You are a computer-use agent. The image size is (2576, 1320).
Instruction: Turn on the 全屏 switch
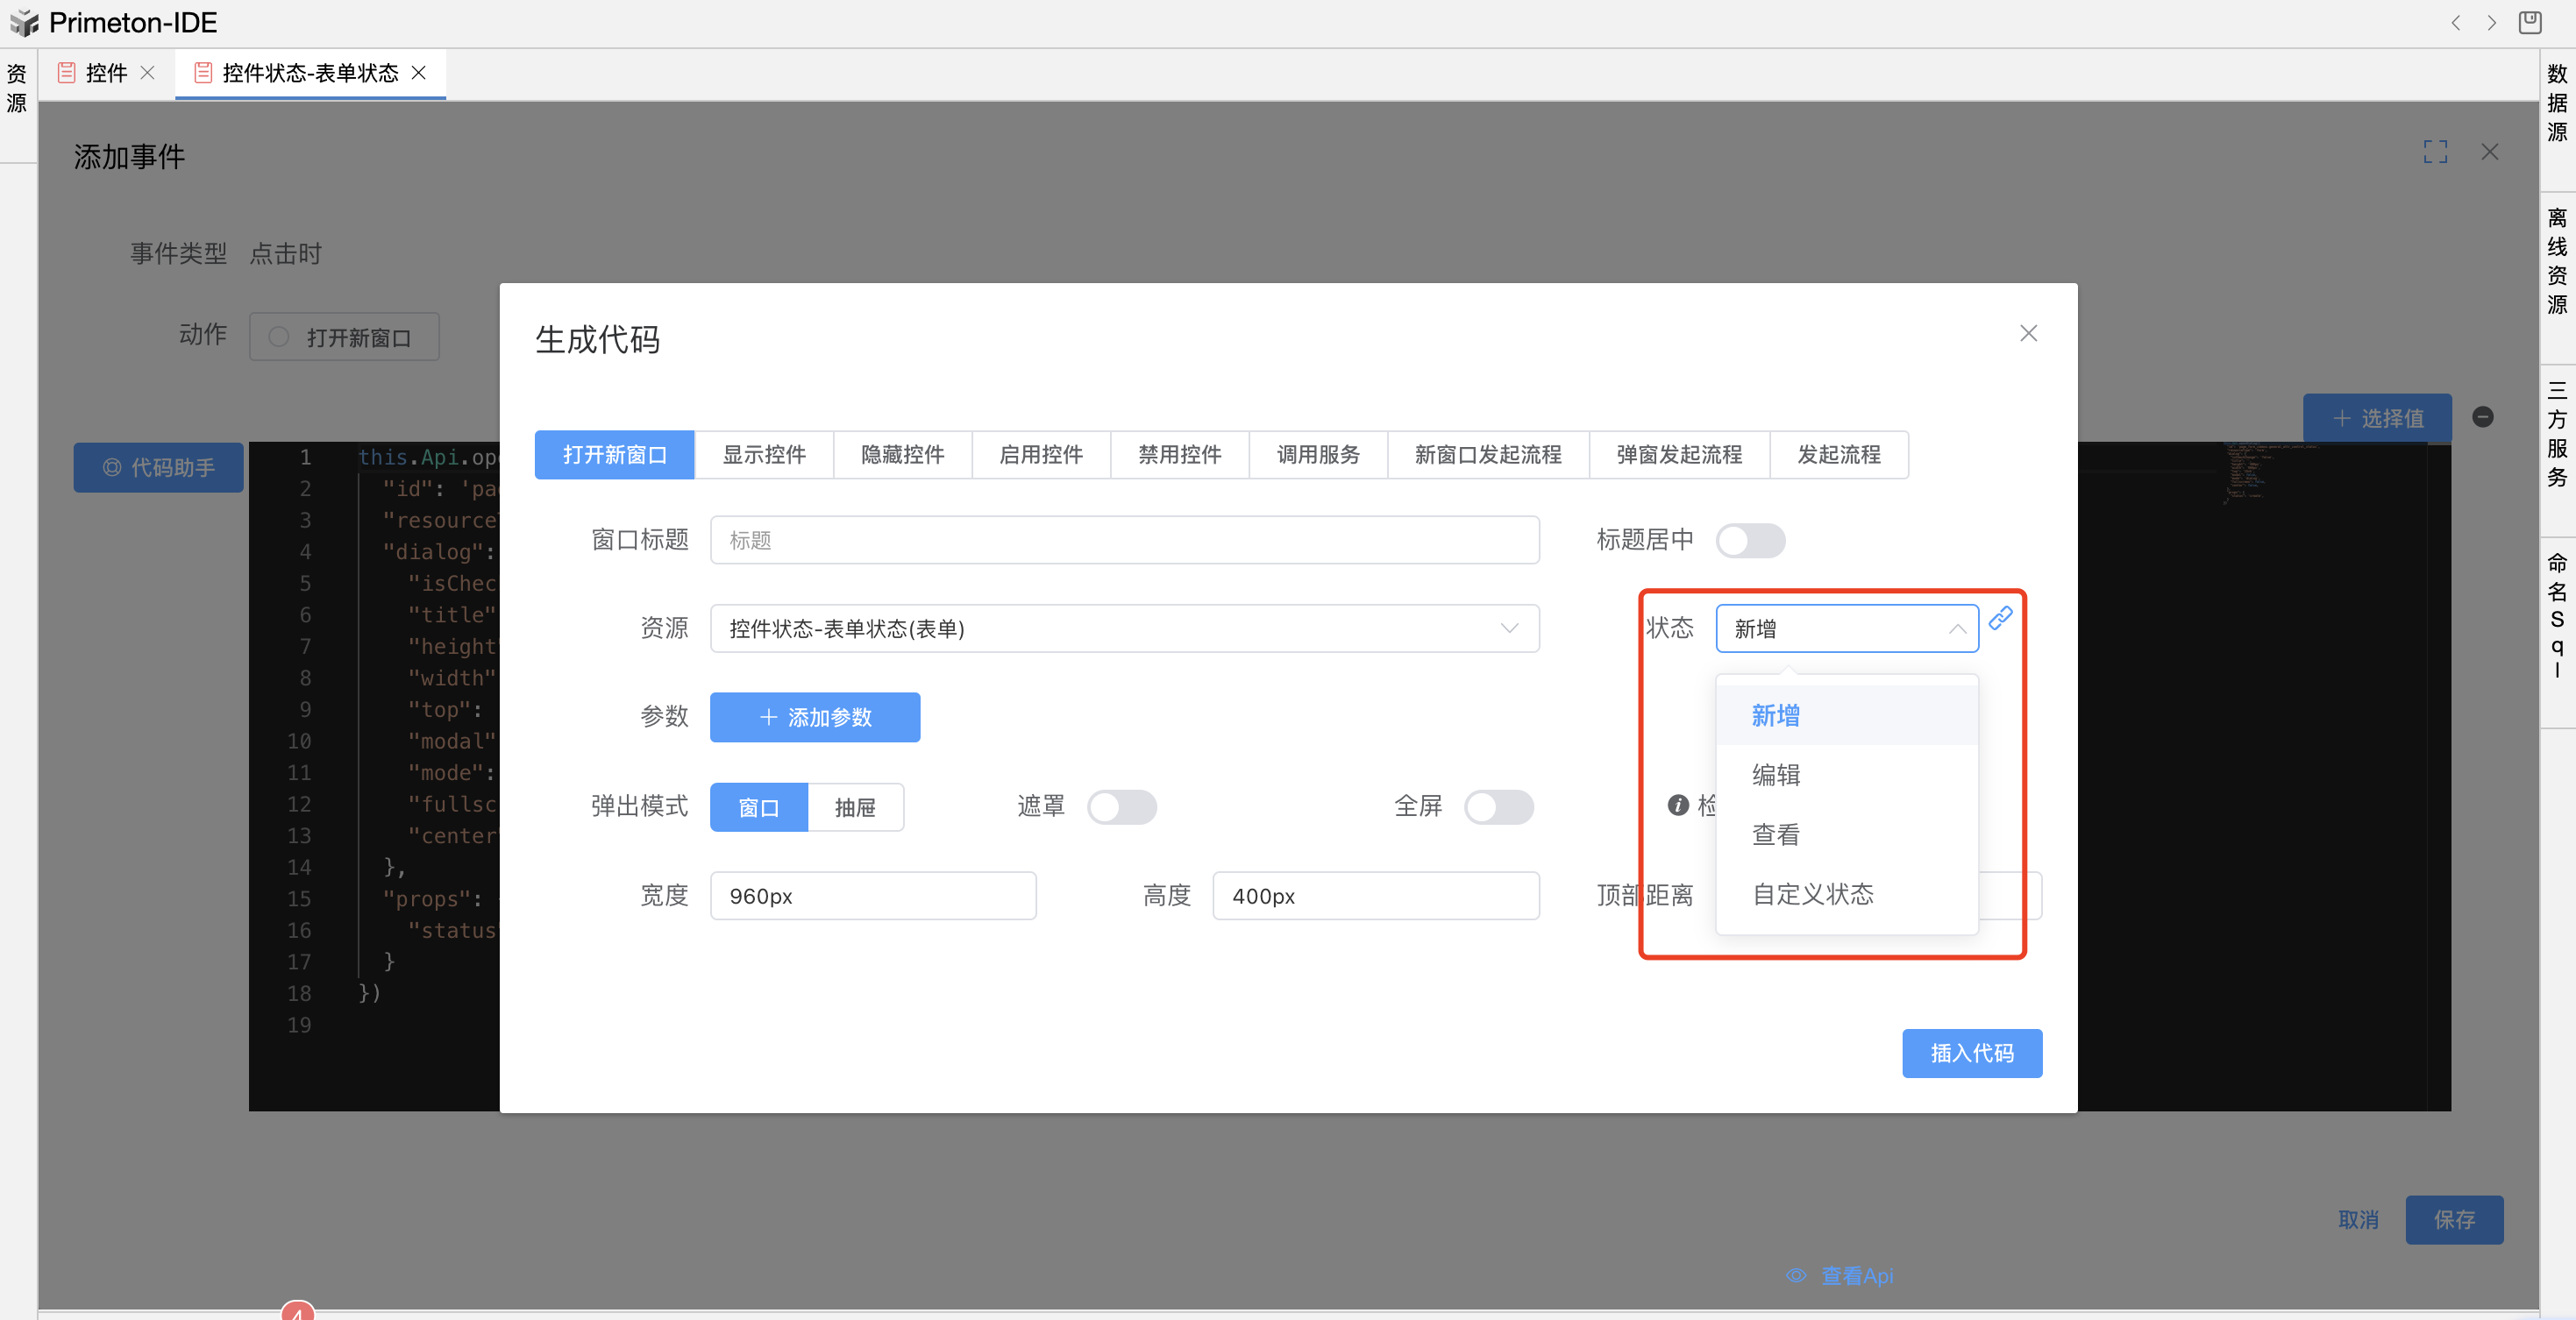(1498, 807)
